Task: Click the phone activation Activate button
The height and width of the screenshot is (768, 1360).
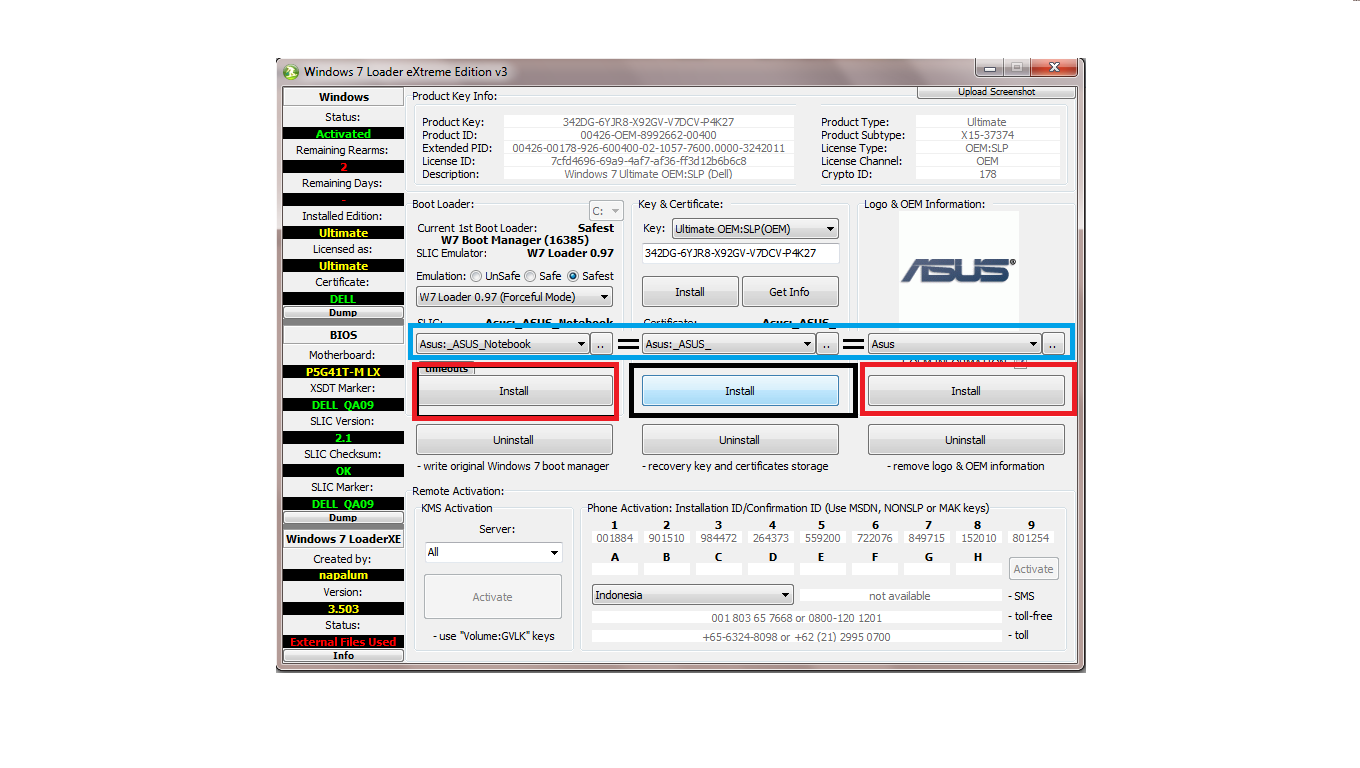Action: [x=1034, y=569]
